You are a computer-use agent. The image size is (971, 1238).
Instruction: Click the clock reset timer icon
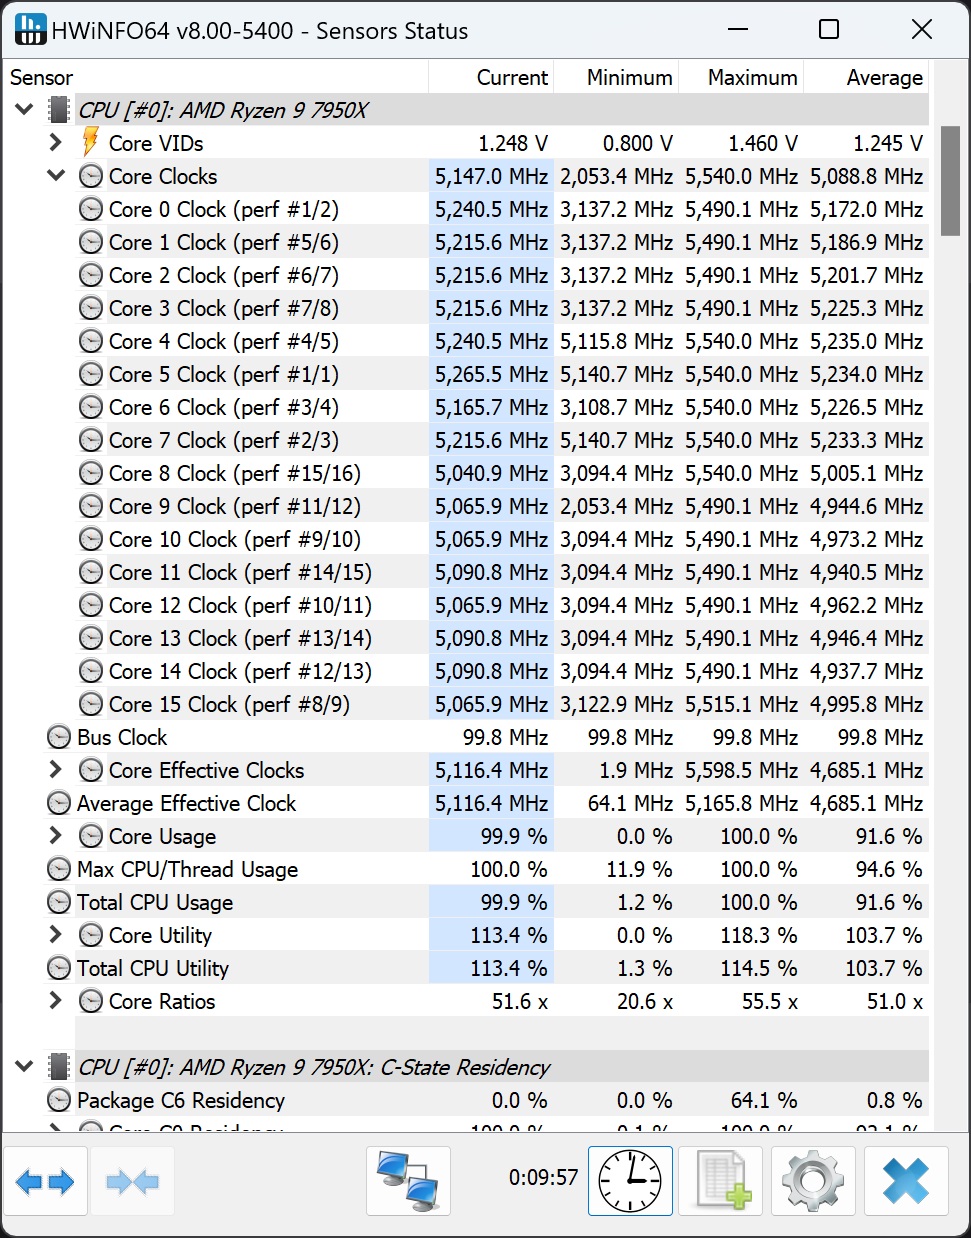(630, 1181)
